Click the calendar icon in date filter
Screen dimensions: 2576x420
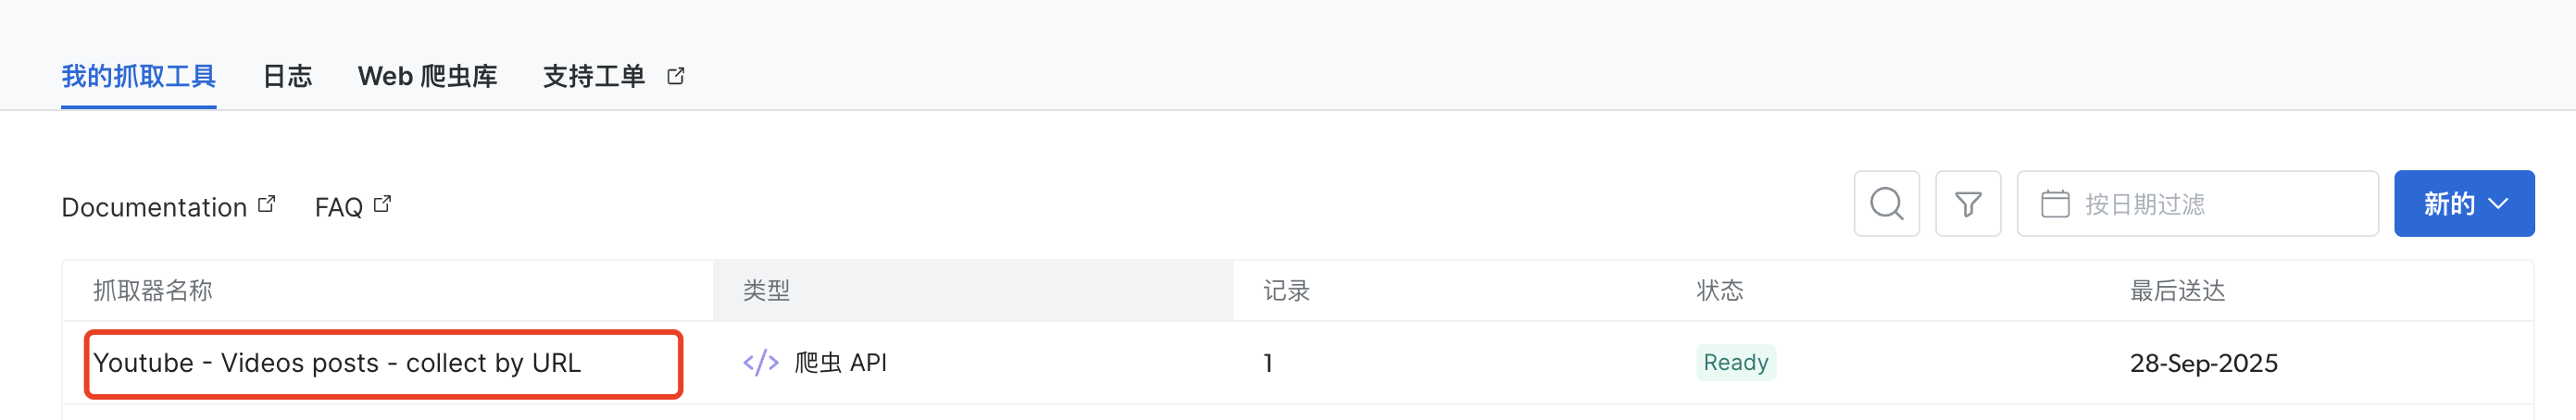pos(2054,204)
